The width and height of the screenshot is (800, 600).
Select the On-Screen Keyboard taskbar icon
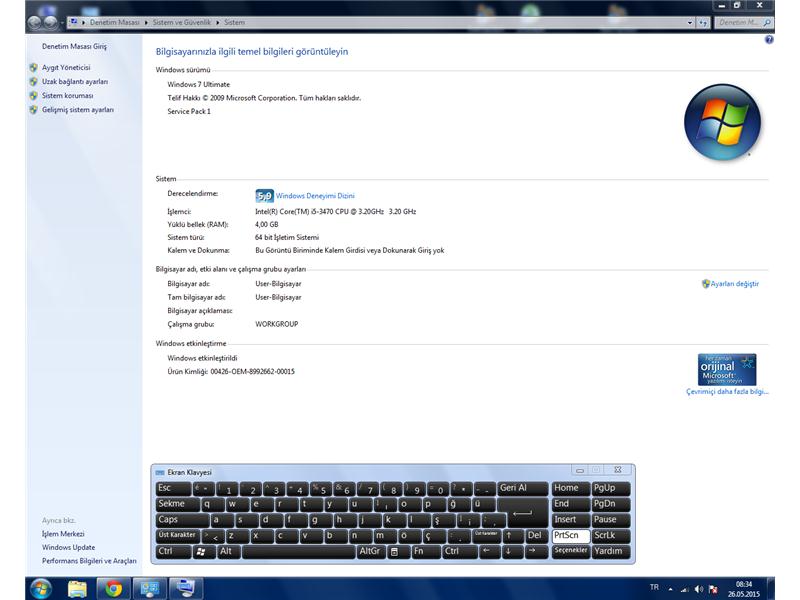(x=186, y=589)
